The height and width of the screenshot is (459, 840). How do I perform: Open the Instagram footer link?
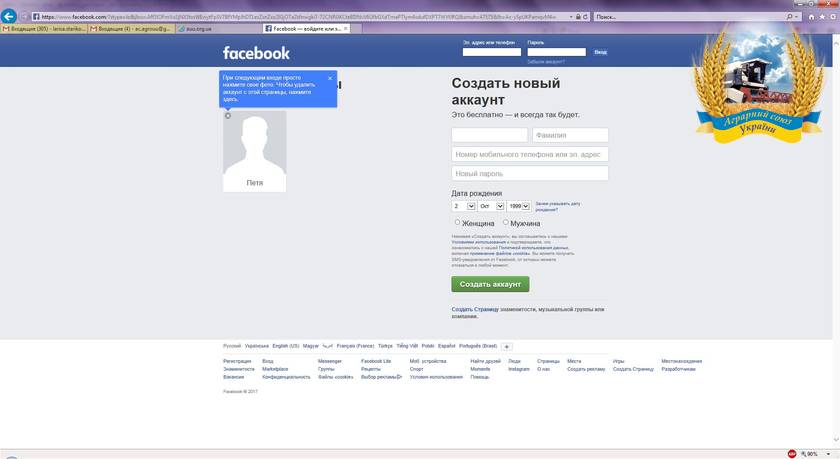click(x=519, y=369)
